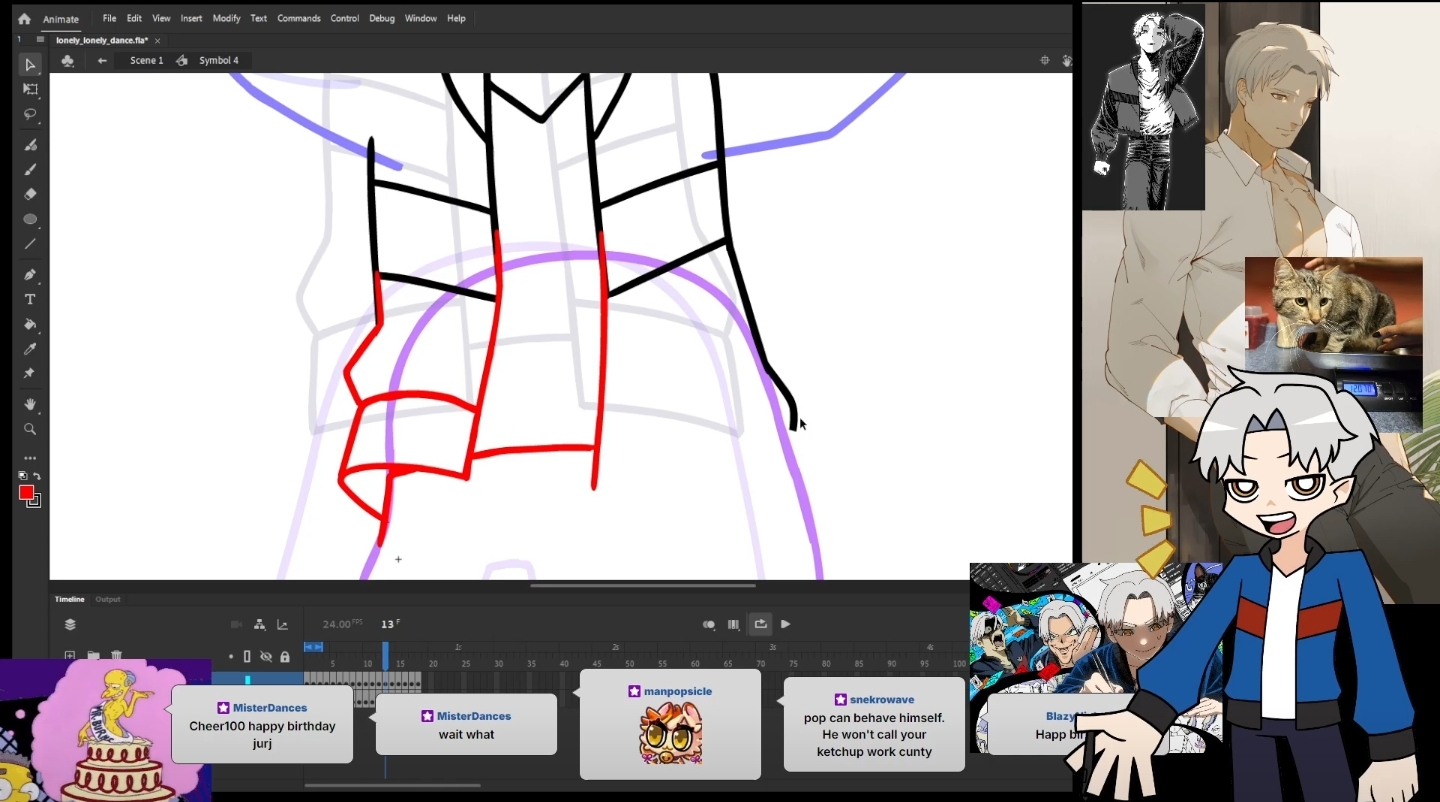Close the lonely_lonely_dance.fla document tab
1440x802 pixels.
[158, 40]
